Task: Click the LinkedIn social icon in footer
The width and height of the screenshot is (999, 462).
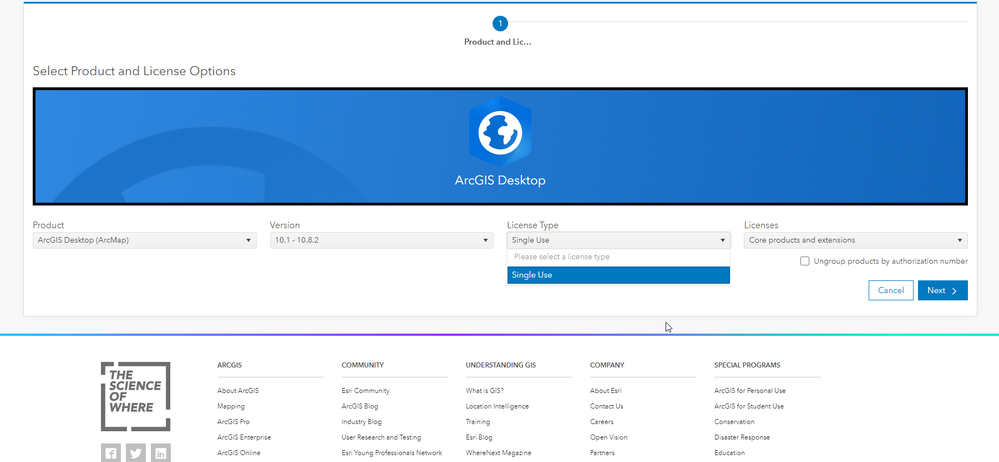Action: [x=161, y=453]
